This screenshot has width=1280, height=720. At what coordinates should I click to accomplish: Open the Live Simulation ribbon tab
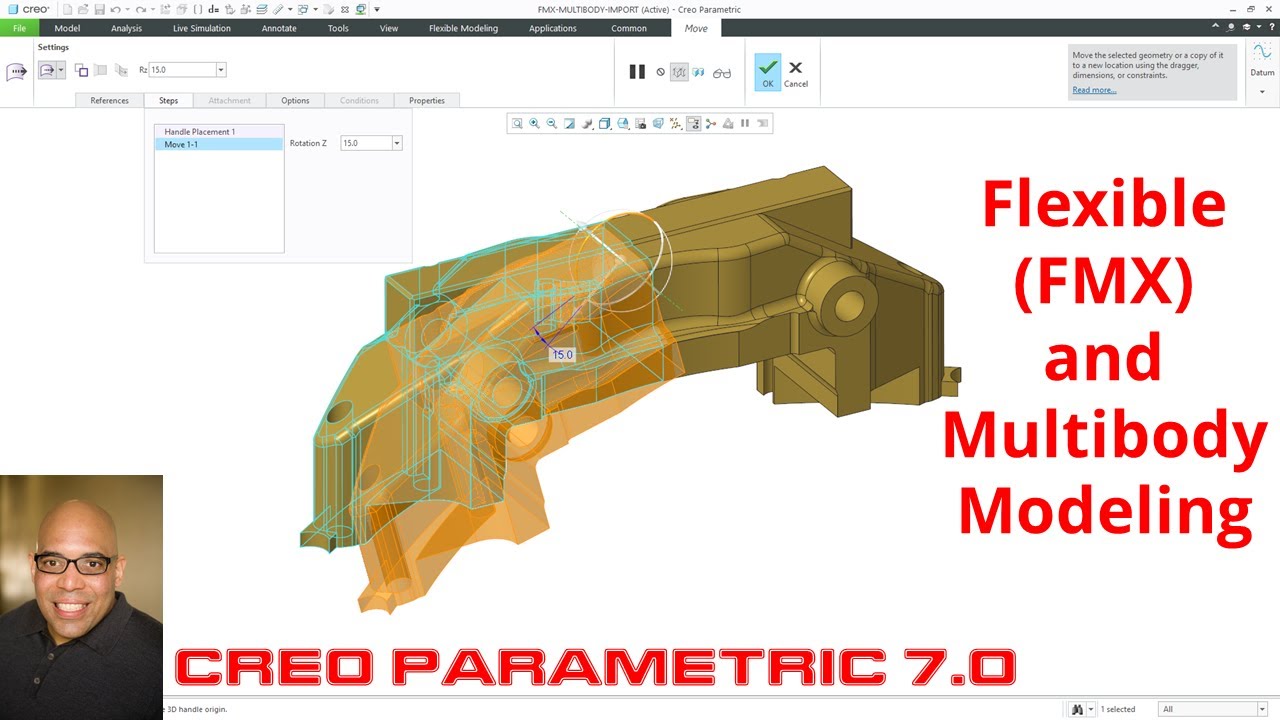pyautogui.click(x=201, y=28)
